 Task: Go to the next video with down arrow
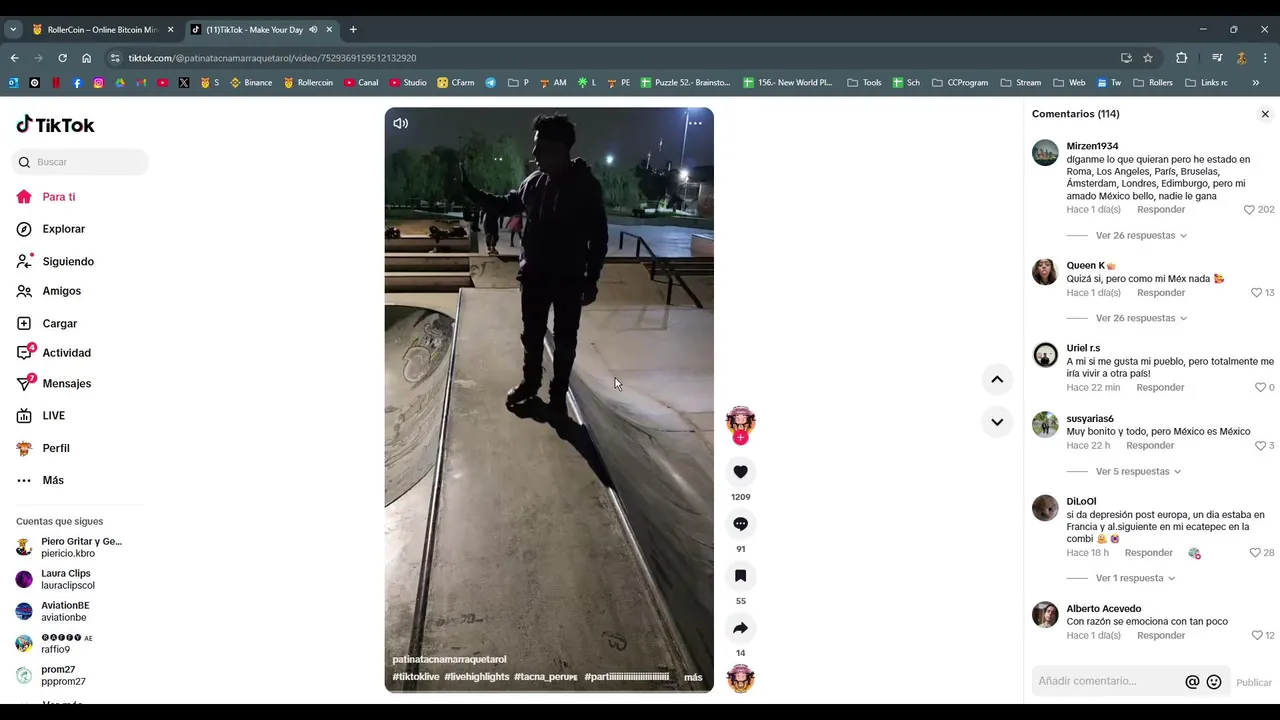[x=997, y=422]
